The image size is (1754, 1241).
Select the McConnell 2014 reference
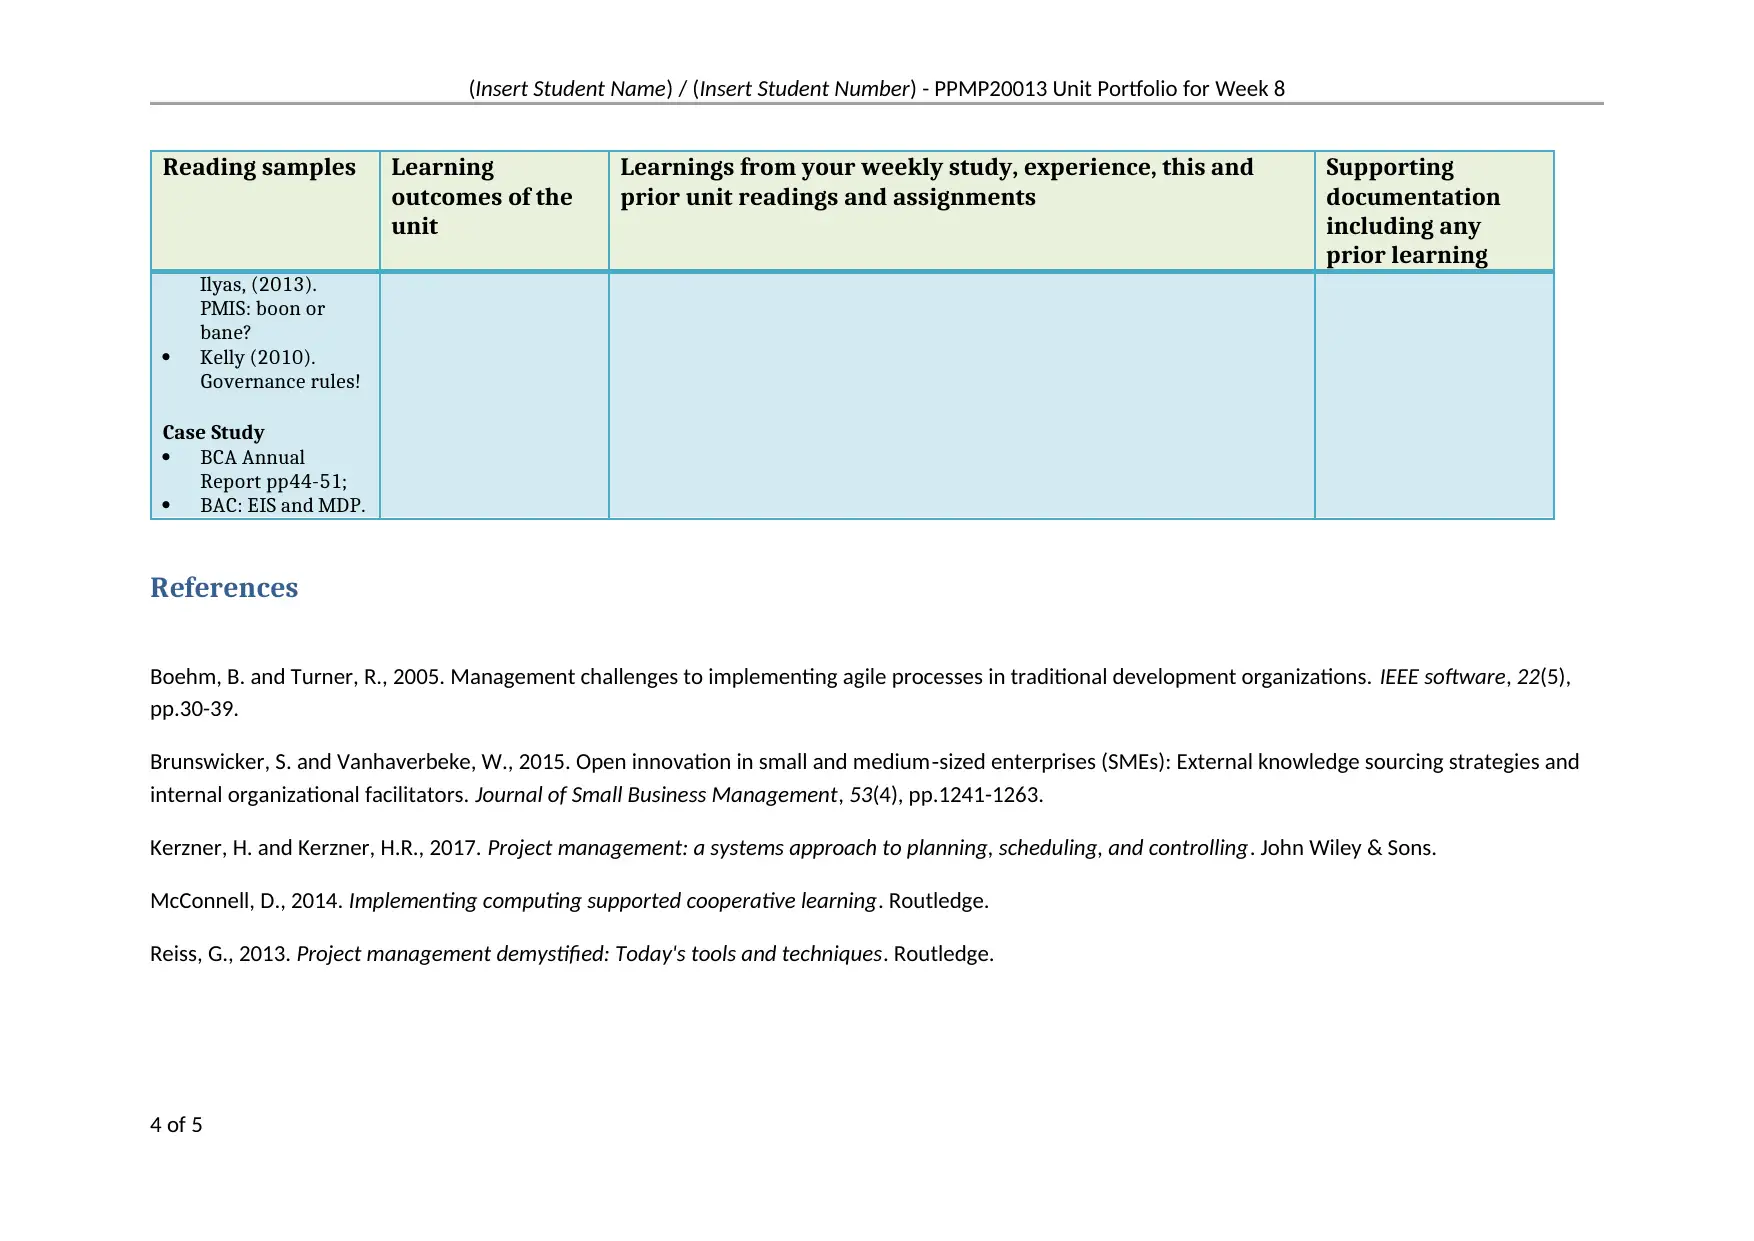tap(569, 900)
